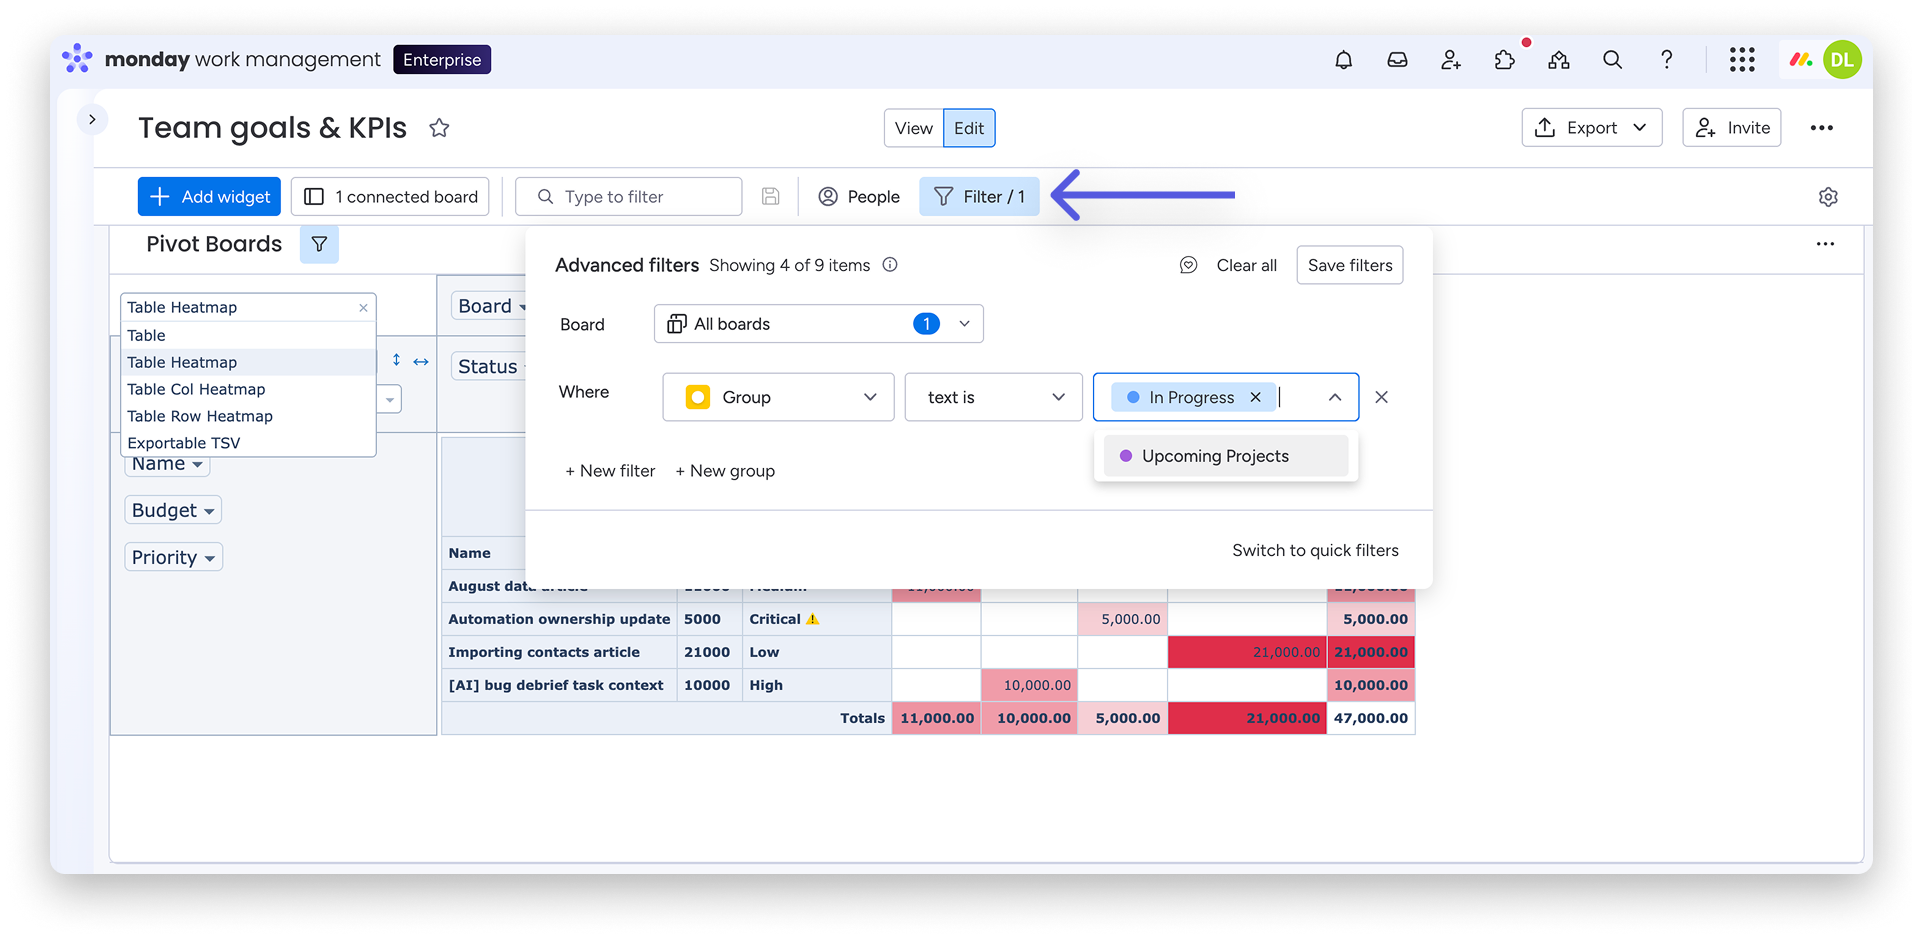This screenshot has height=939, width=1912.
Task: Switch to View mode
Action: tap(913, 128)
